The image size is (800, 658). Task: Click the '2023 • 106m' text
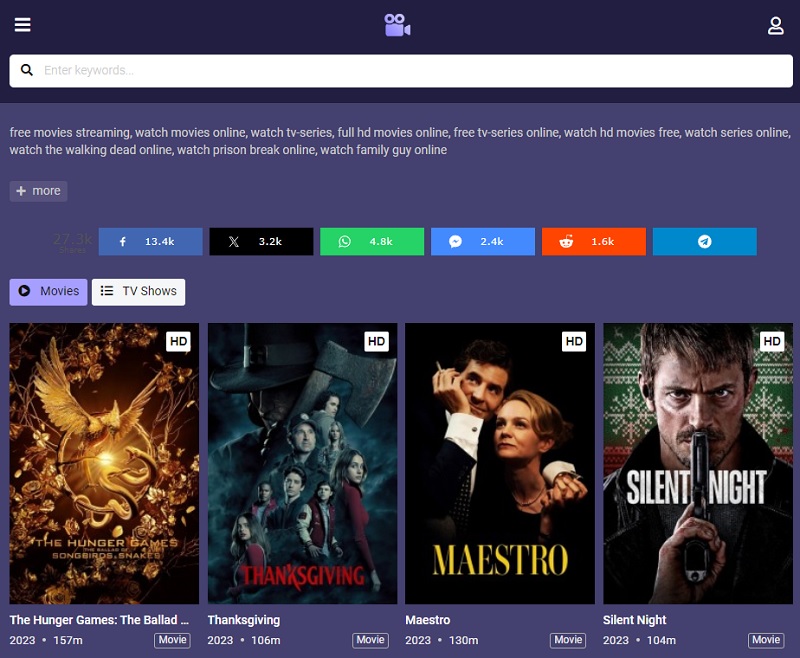click(244, 641)
